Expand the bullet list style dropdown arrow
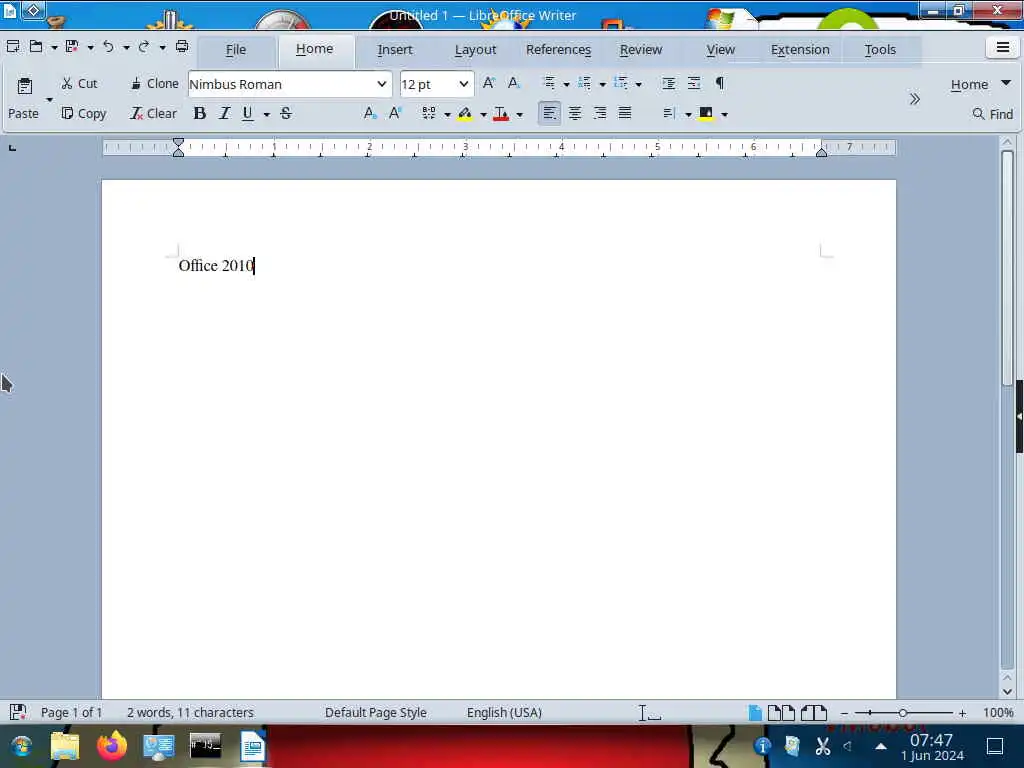1024x768 pixels. click(566, 84)
